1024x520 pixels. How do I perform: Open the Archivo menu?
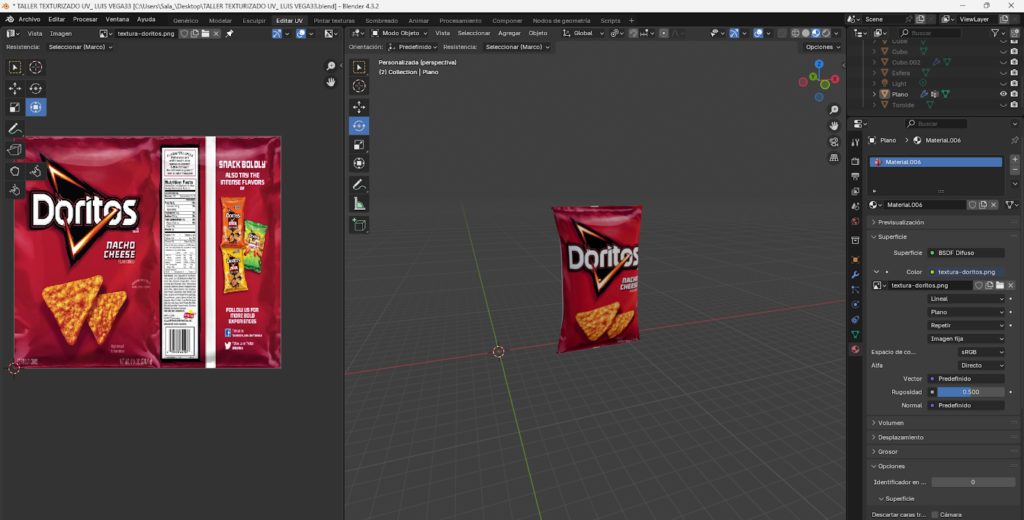29,20
